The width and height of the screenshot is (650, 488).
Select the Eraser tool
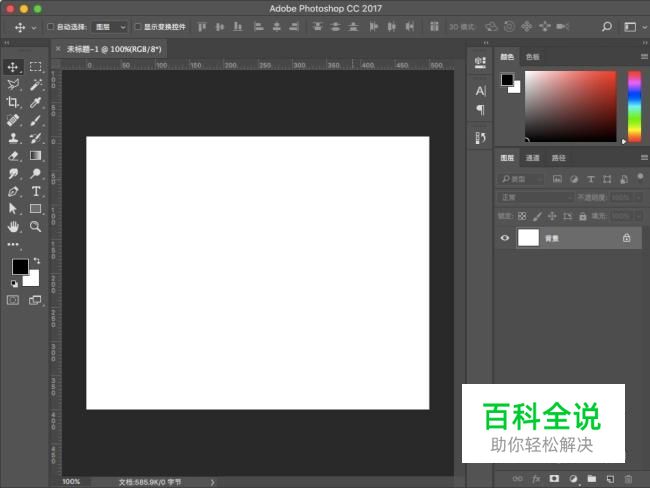coord(13,155)
